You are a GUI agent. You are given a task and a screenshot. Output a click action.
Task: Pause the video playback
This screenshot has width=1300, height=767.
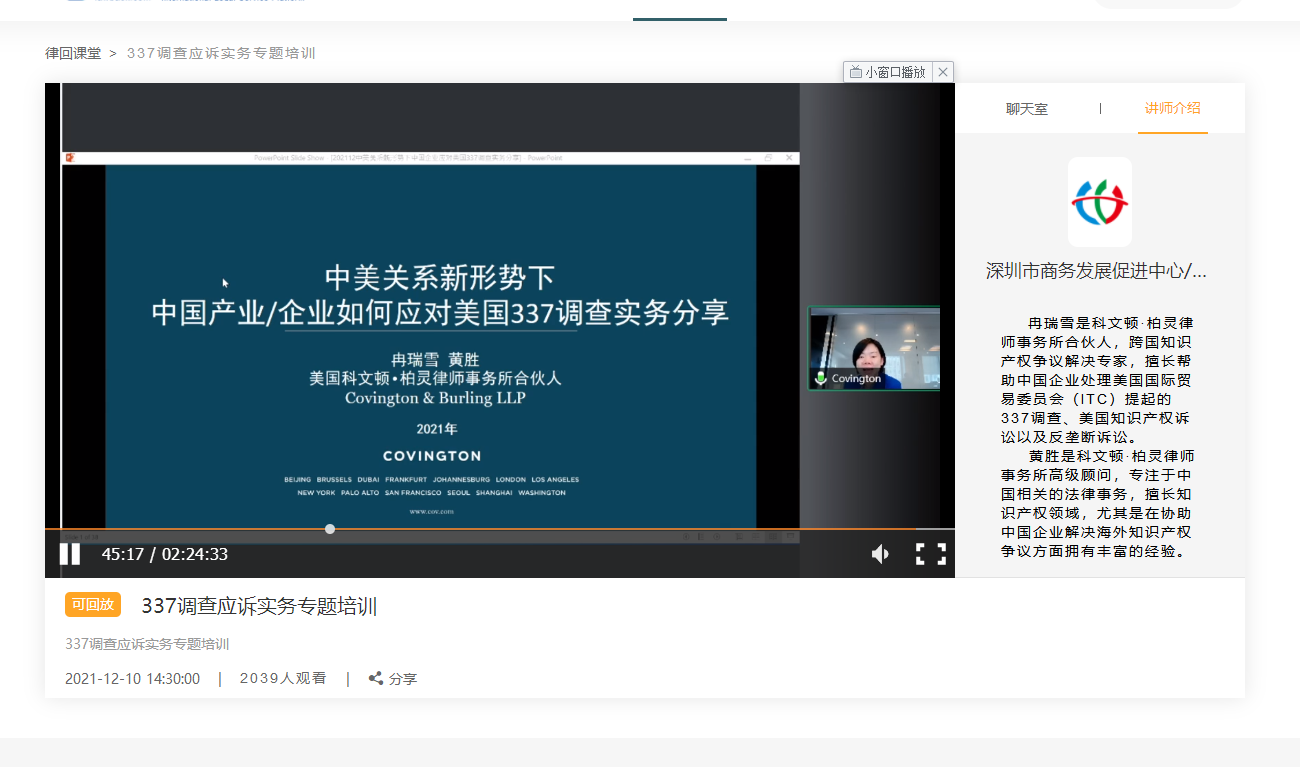click(70, 554)
